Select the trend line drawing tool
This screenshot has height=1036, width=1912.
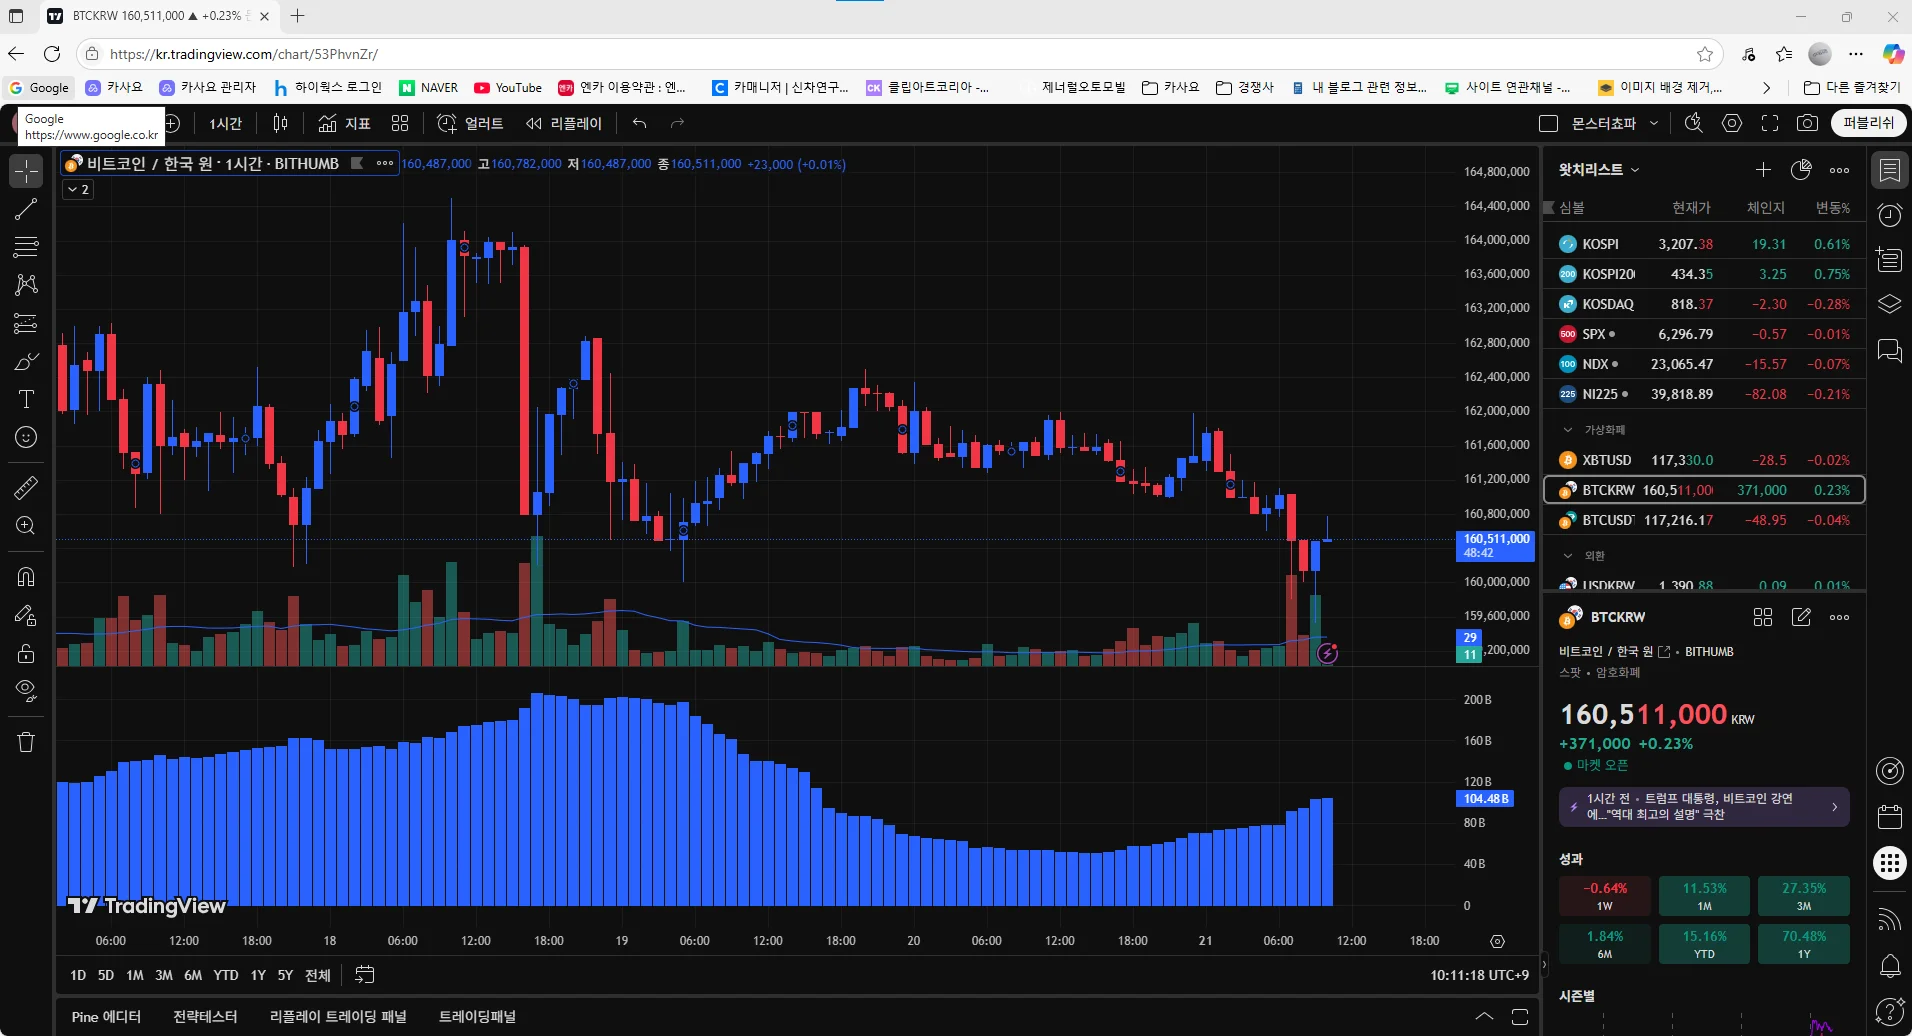click(26, 209)
